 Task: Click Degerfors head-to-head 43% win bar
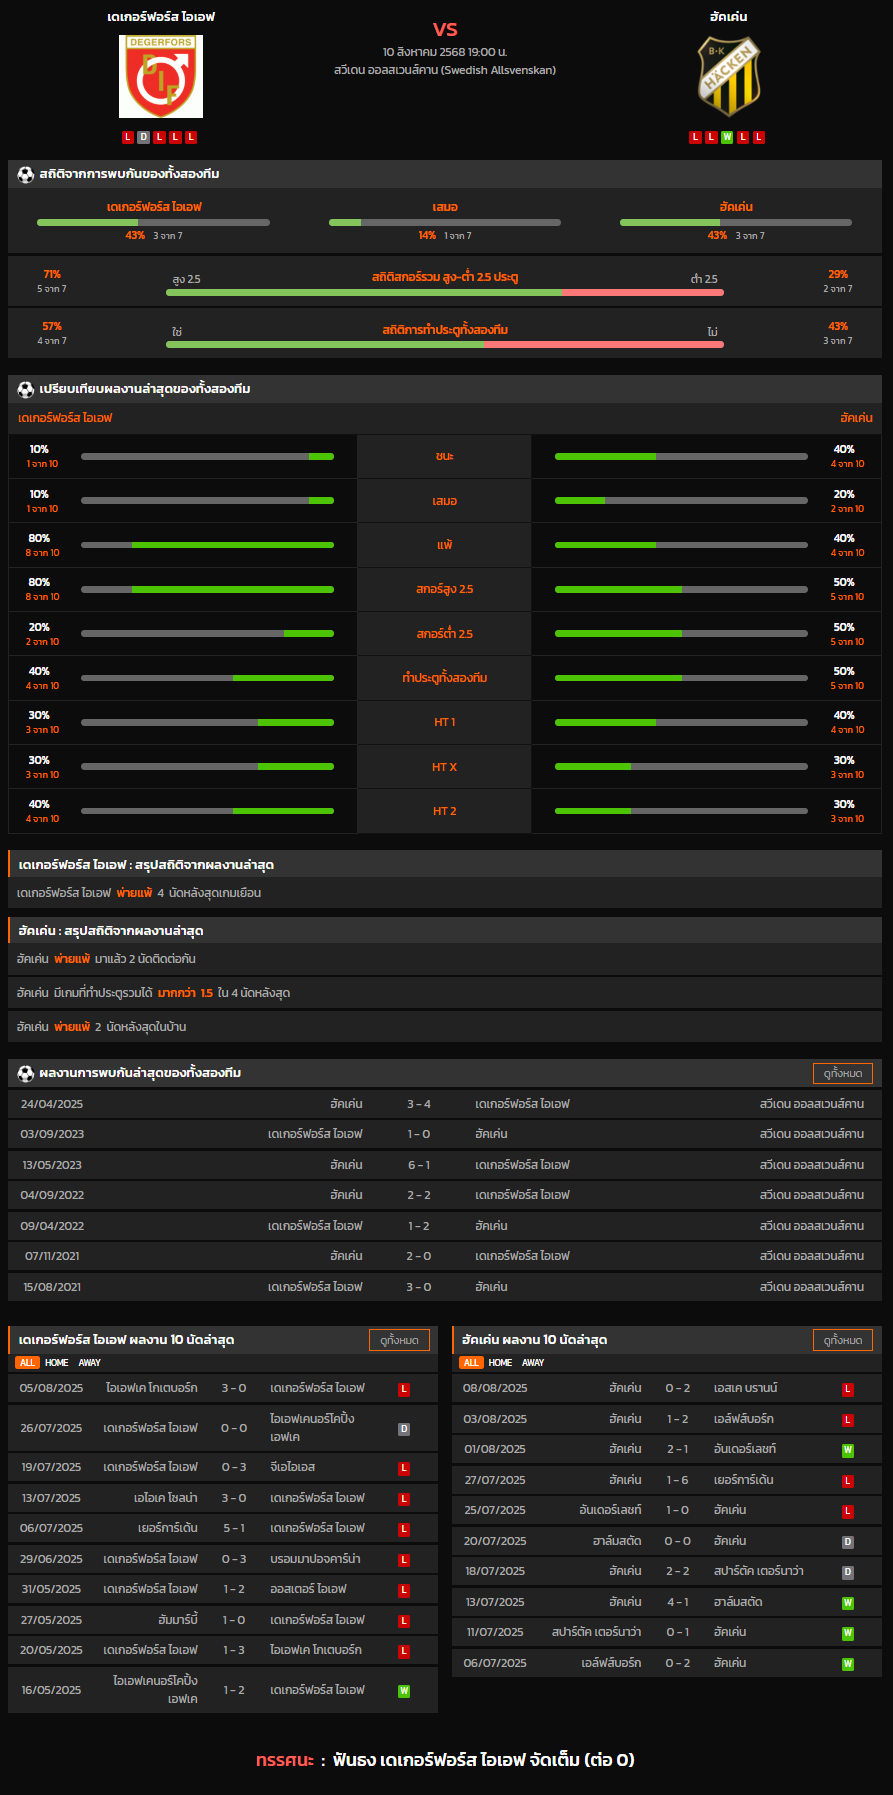tap(153, 222)
